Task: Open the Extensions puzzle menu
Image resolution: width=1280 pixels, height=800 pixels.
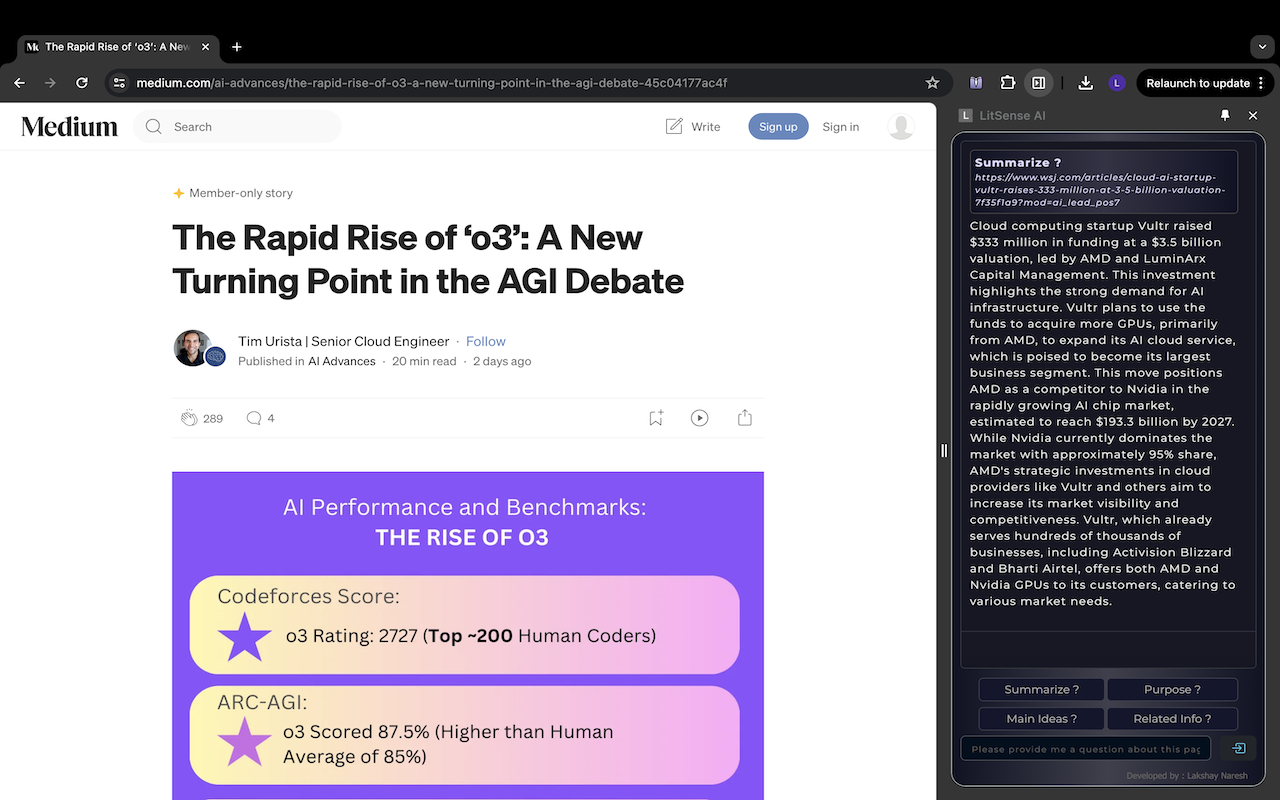Action: (x=1007, y=83)
